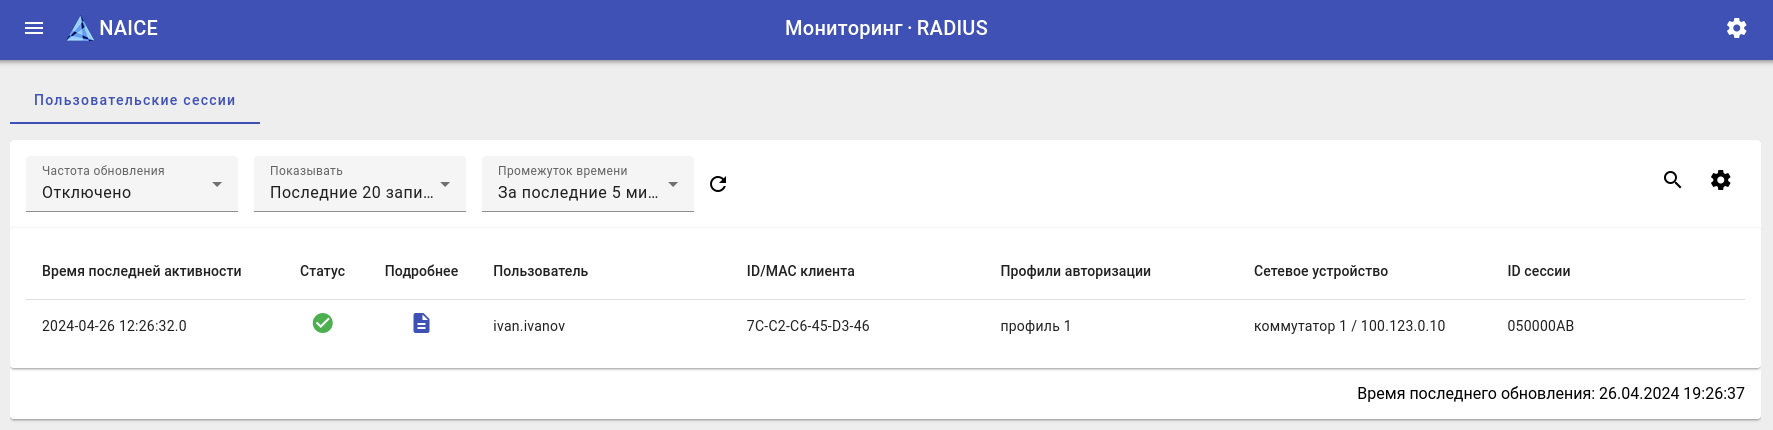Open the search magnifier icon
The height and width of the screenshot is (430, 1773).
point(1672,180)
